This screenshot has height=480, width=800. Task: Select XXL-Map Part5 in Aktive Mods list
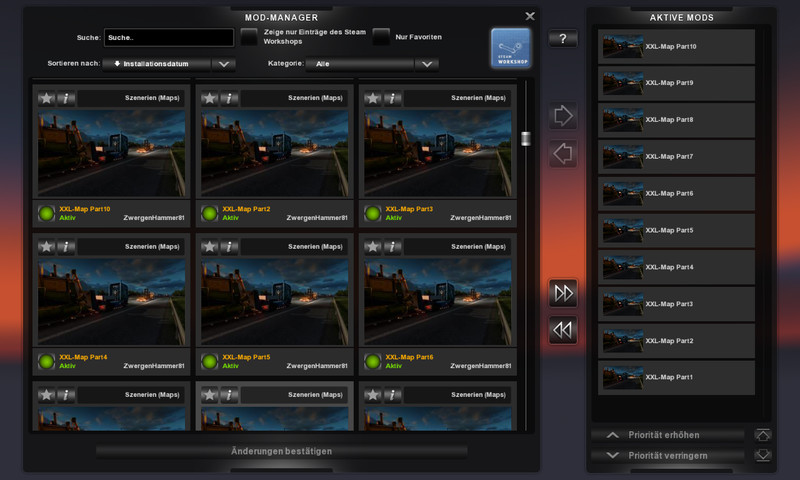677,230
